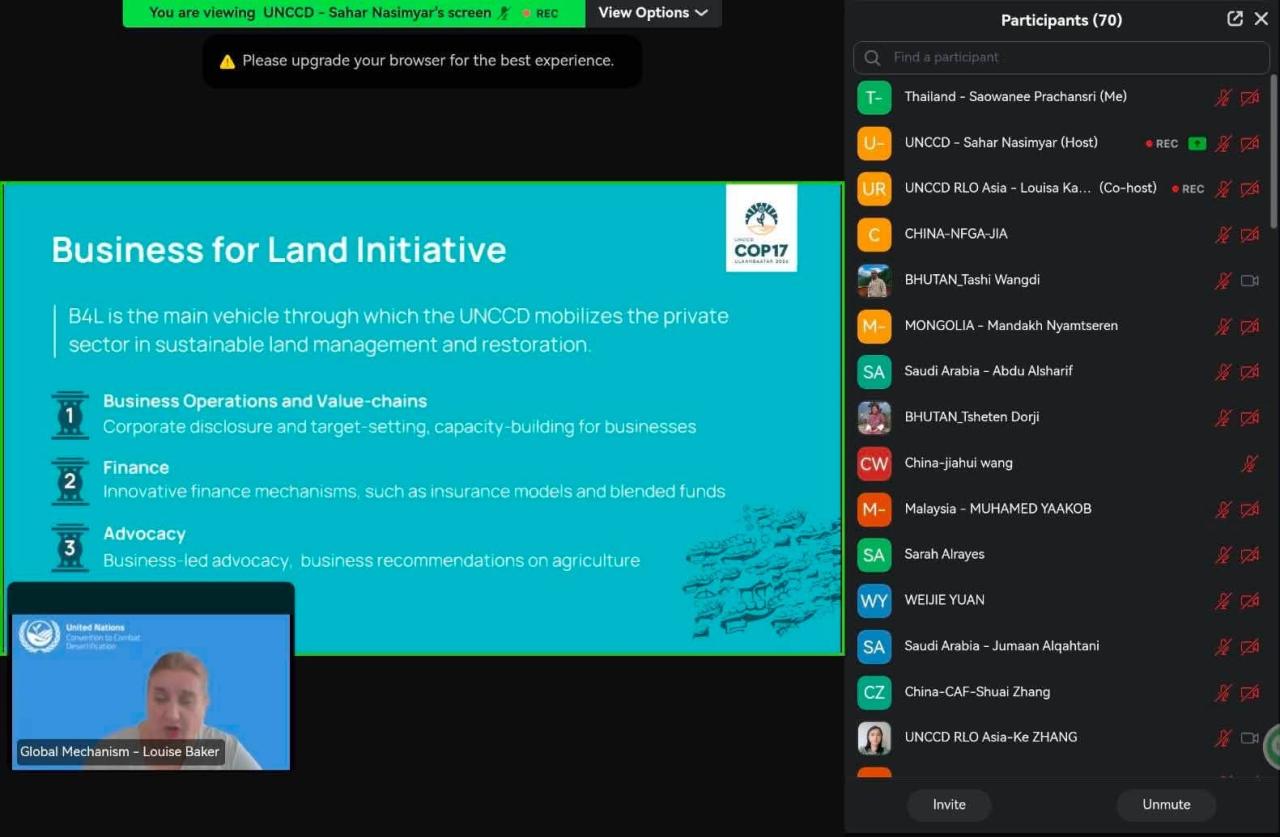This screenshot has height=837, width=1280.
Task: Toggle the camera icon for Saowanee Prachansri (Me)
Action: tap(1250, 97)
